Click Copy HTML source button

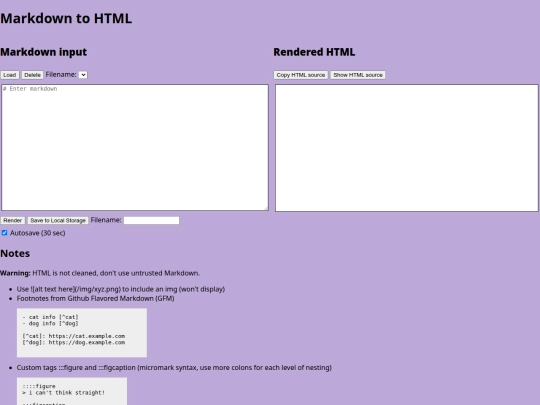[301, 75]
